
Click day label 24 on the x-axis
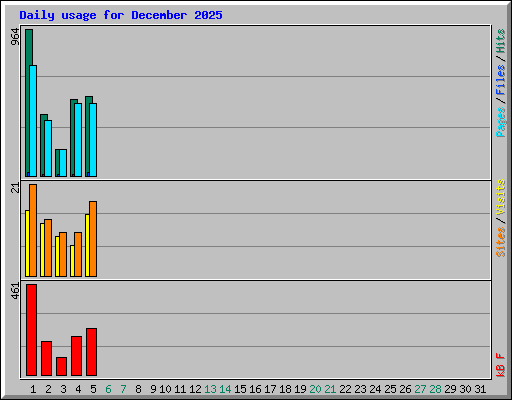pos(375,389)
